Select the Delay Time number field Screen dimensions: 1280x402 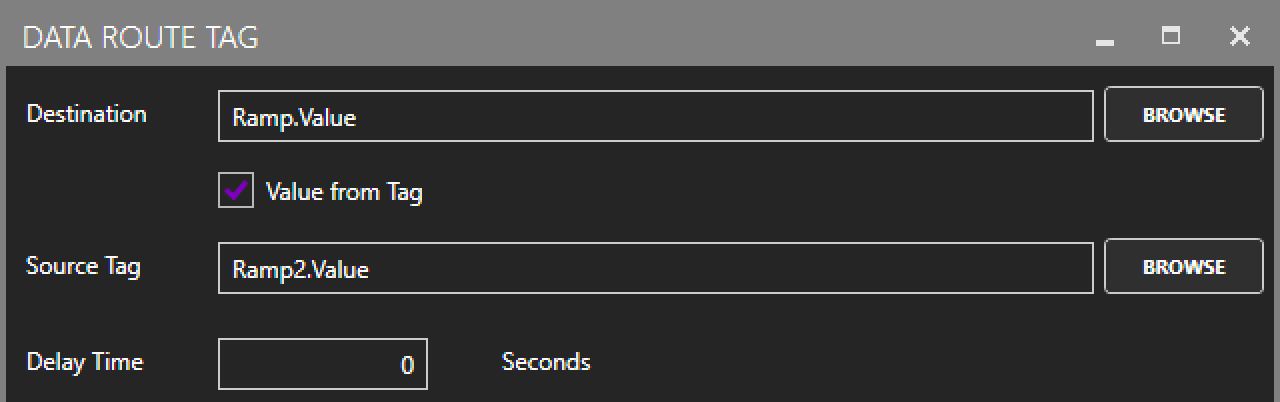[x=322, y=364]
